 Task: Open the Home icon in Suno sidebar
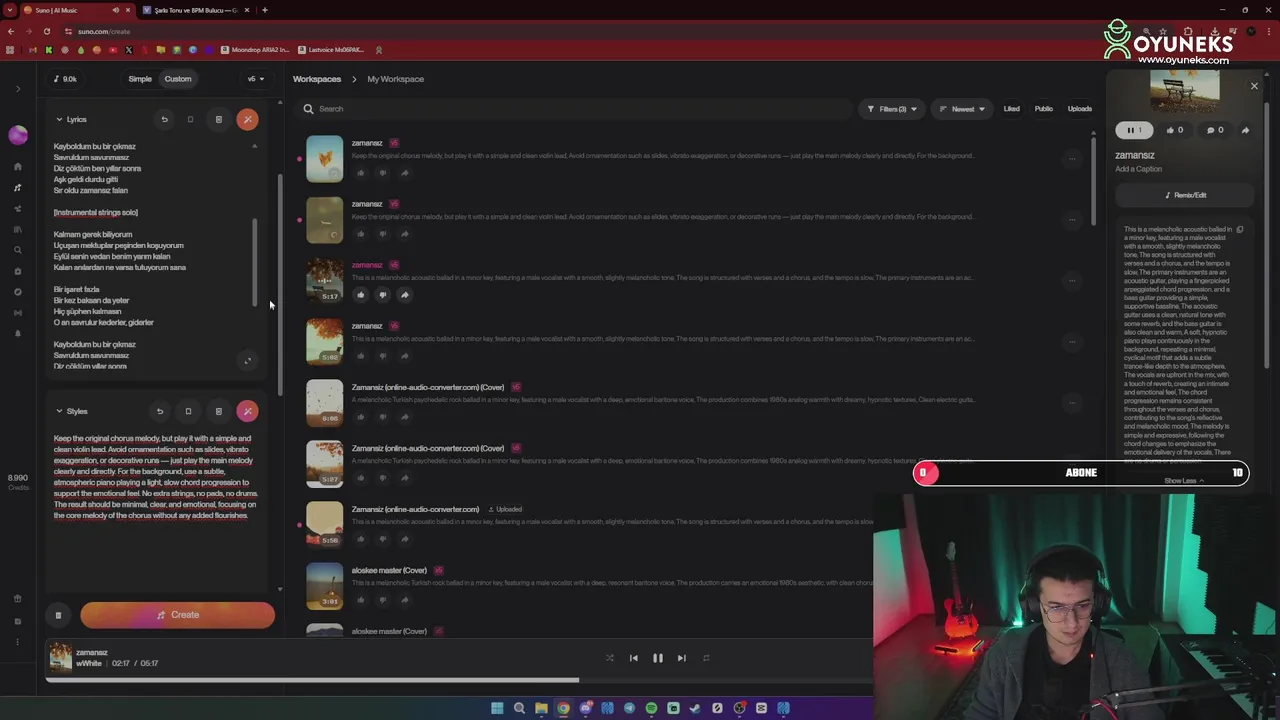tap(17, 166)
